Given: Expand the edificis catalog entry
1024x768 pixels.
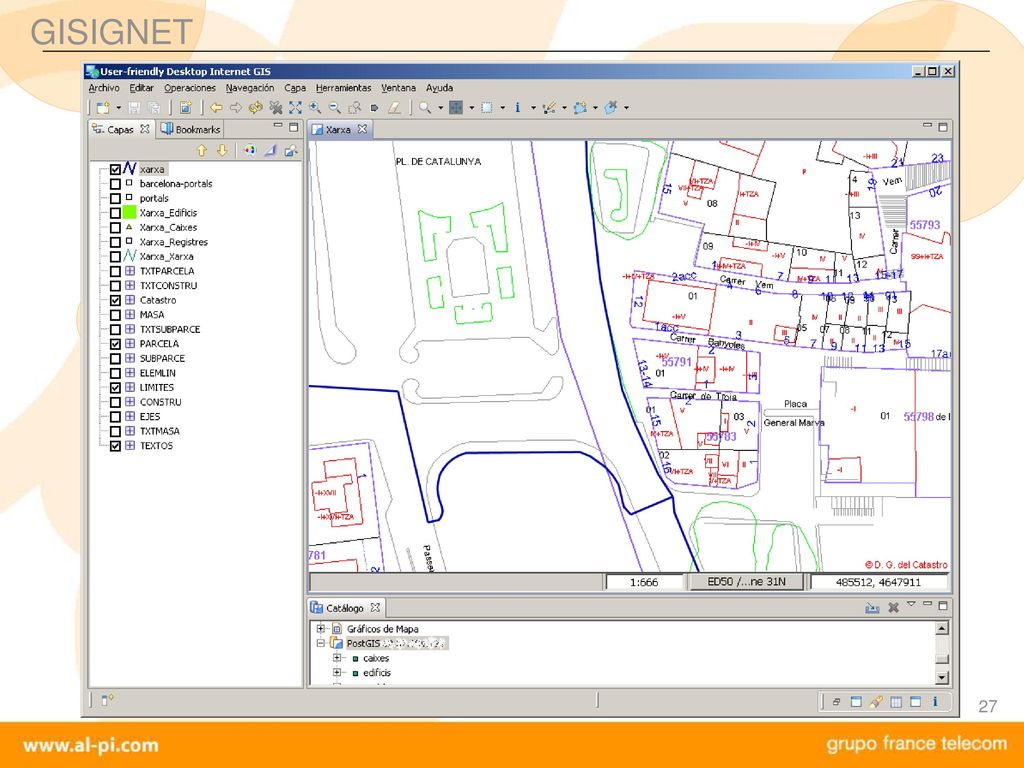Looking at the screenshot, I should pyautogui.click(x=337, y=673).
